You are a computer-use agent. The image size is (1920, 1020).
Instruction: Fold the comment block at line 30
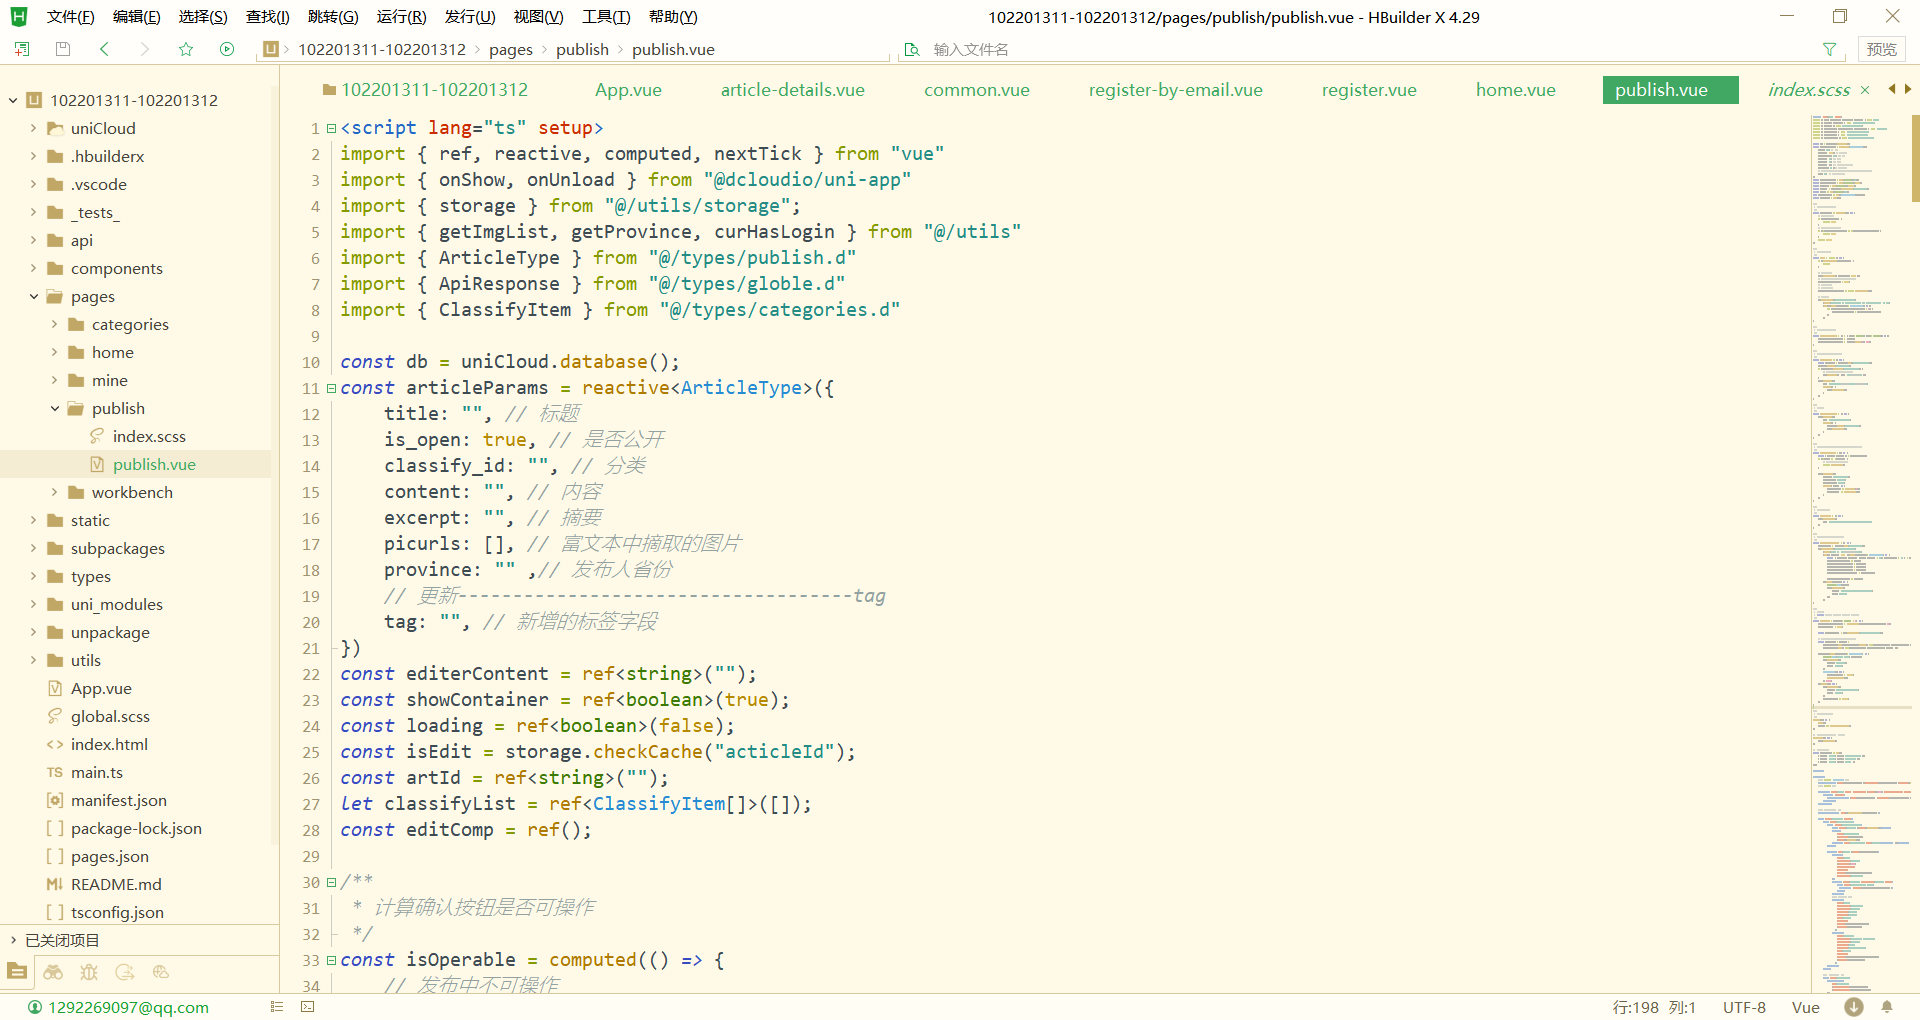(331, 882)
